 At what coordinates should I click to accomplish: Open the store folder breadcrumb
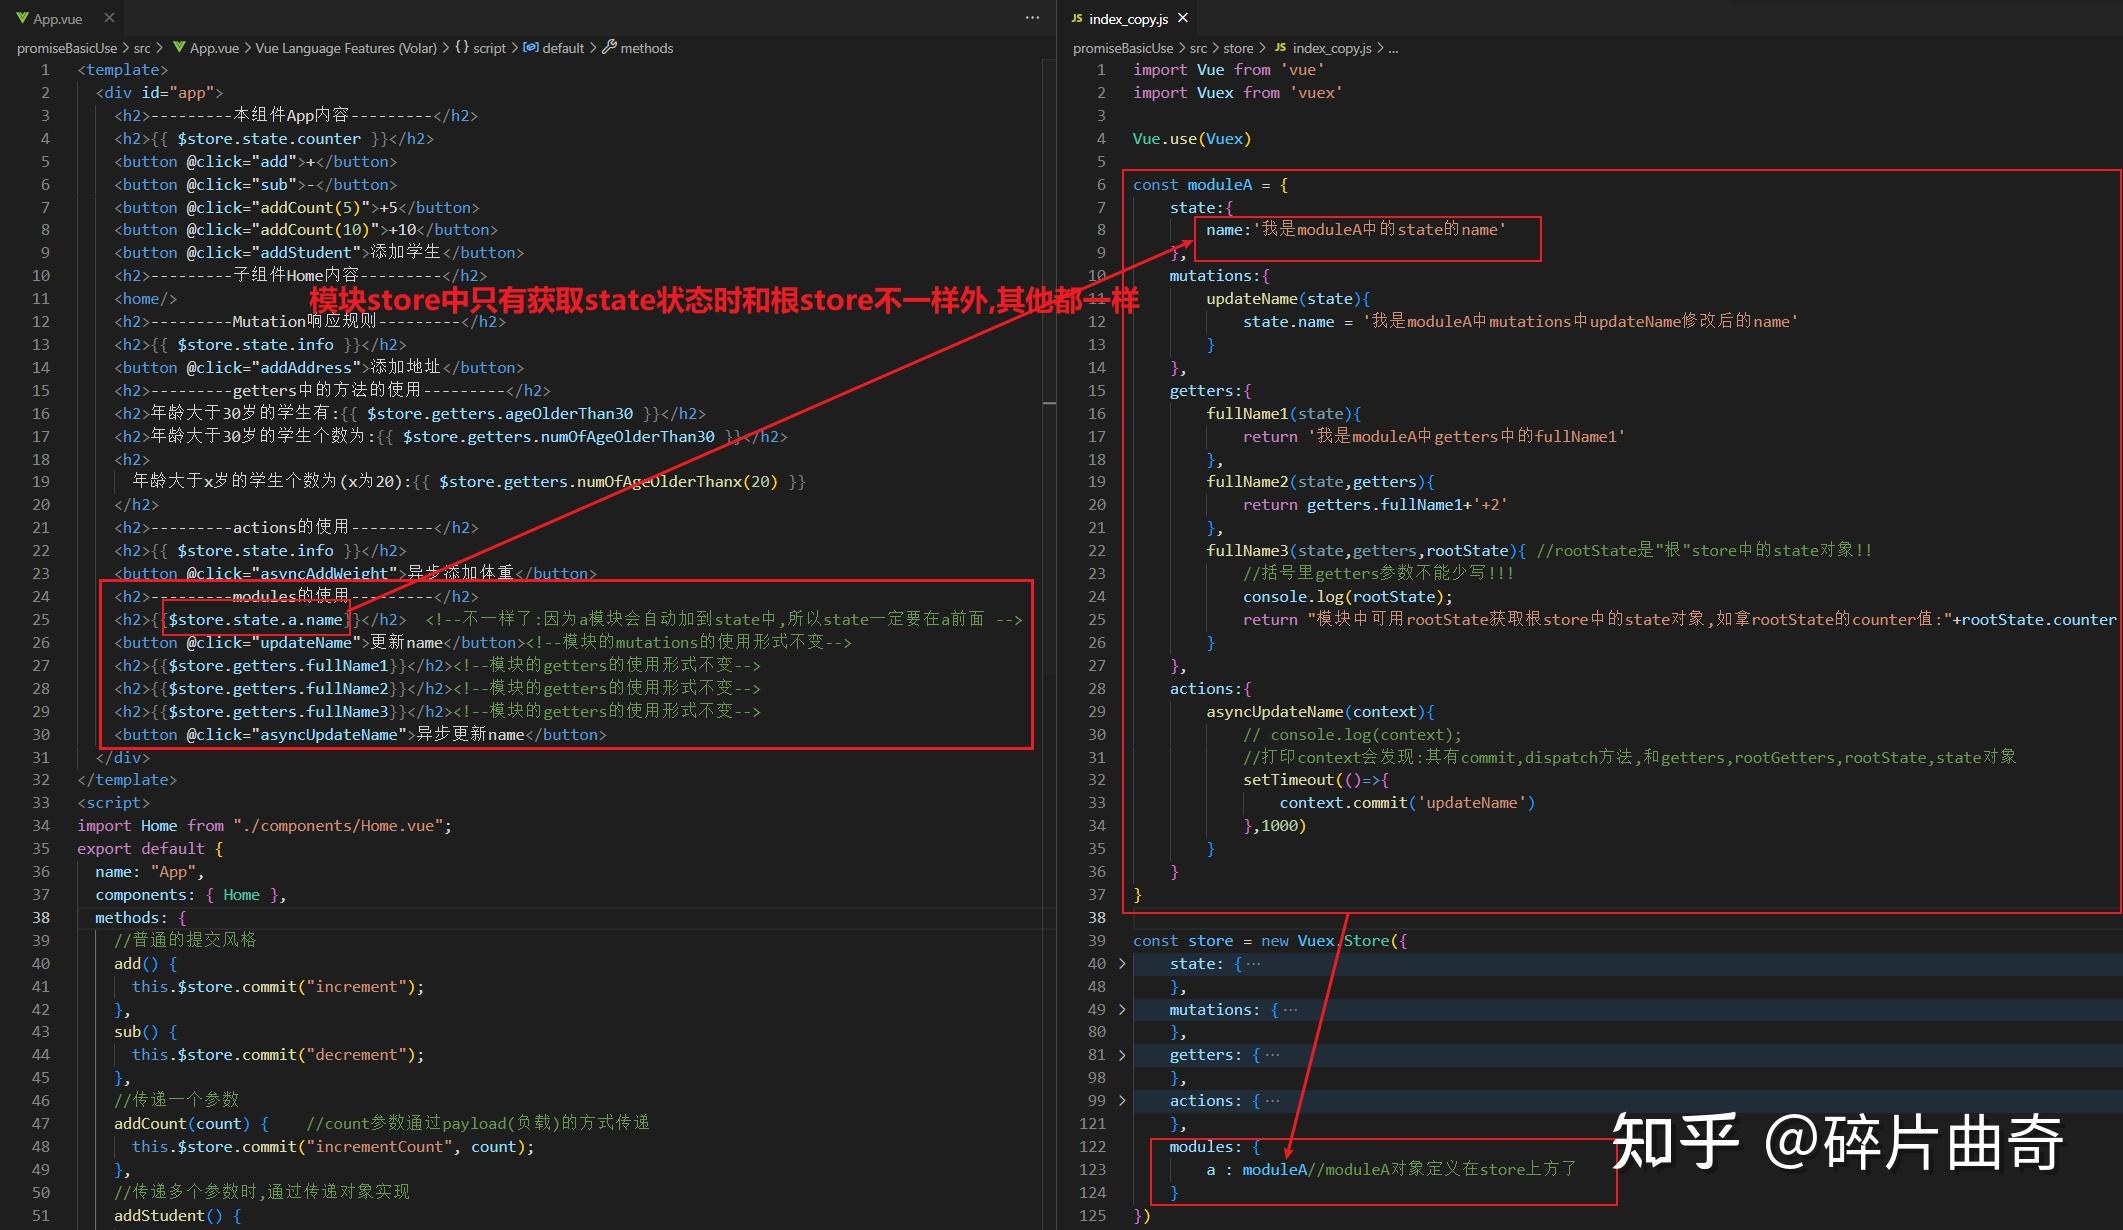1237,48
